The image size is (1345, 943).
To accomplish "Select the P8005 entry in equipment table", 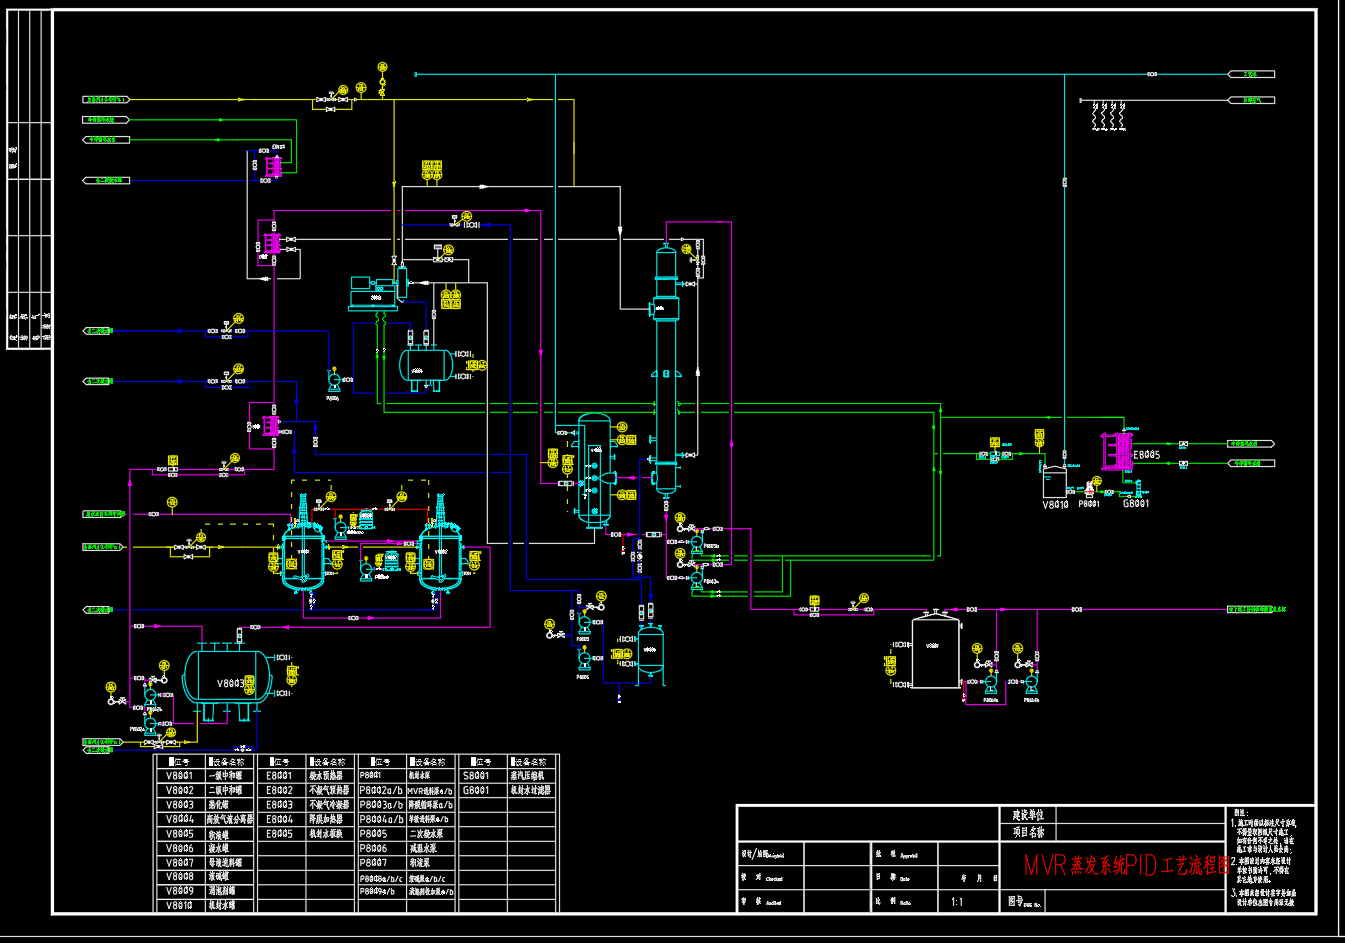I will pyautogui.click(x=373, y=834).
